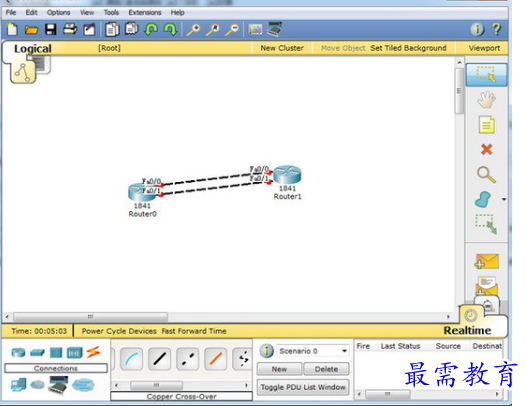
Task: Undo with the left green arrow
Action: pos(151,30)
